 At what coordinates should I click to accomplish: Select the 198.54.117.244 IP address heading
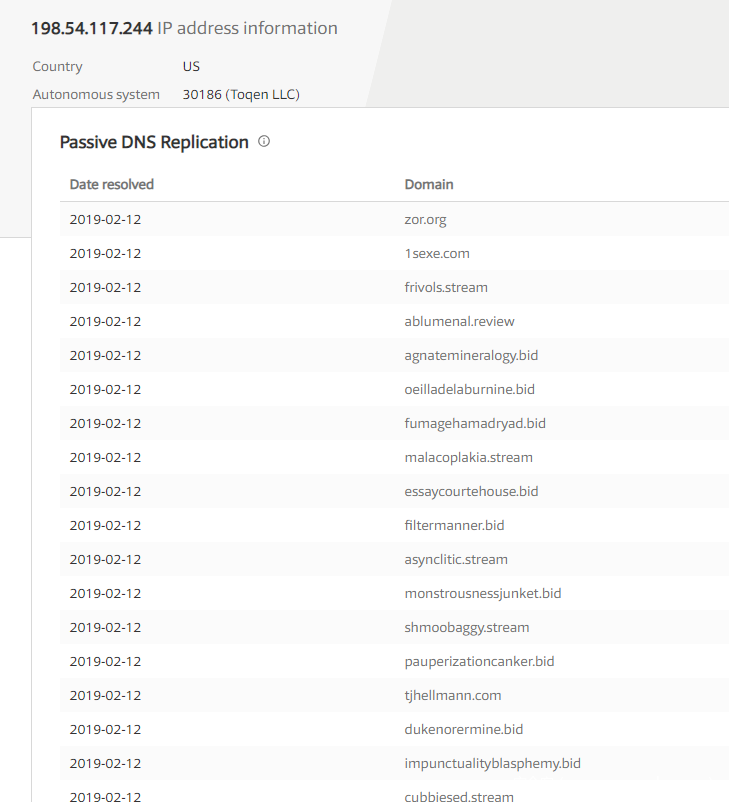click(x=92, y=28)
